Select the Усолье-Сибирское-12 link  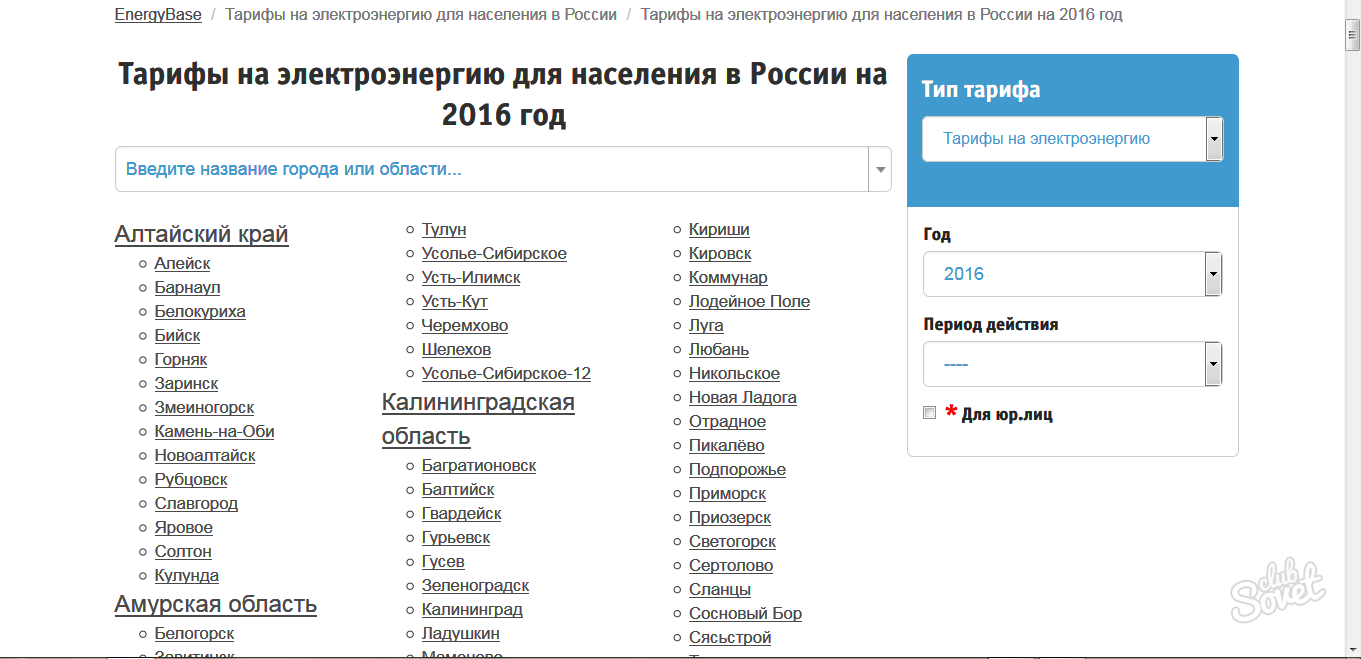point(506,373)
